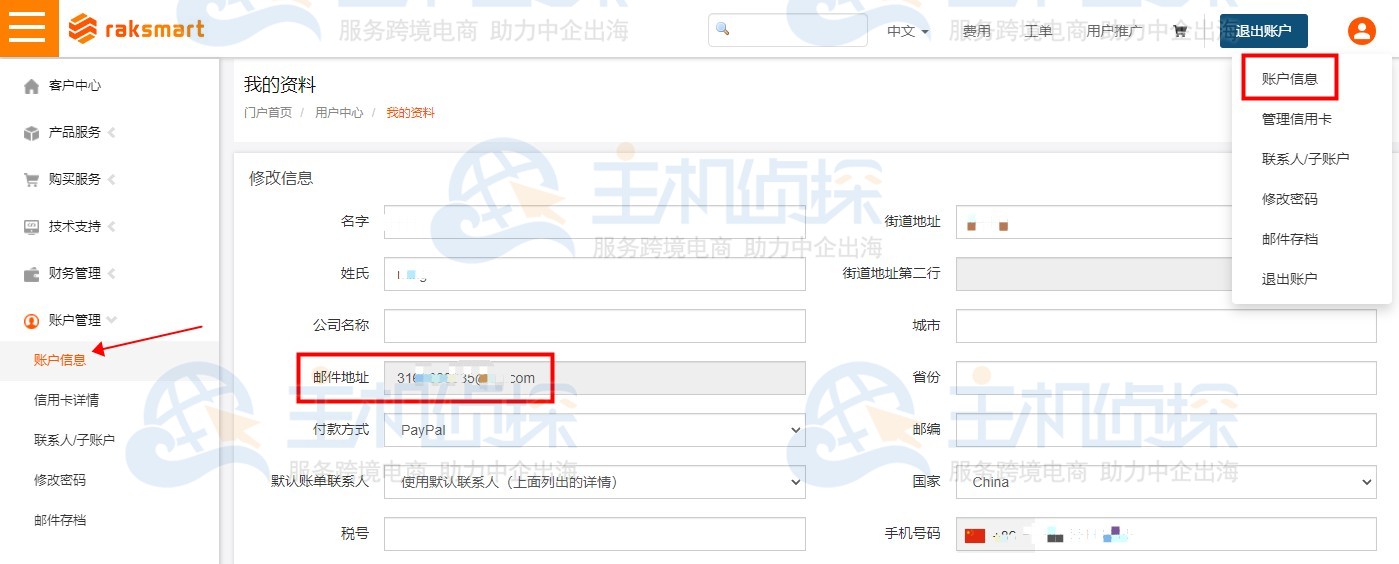Click the search magnifier icon
Image resolution: width=1399 pixels, height=564 pixels.
tap(723, 30)
